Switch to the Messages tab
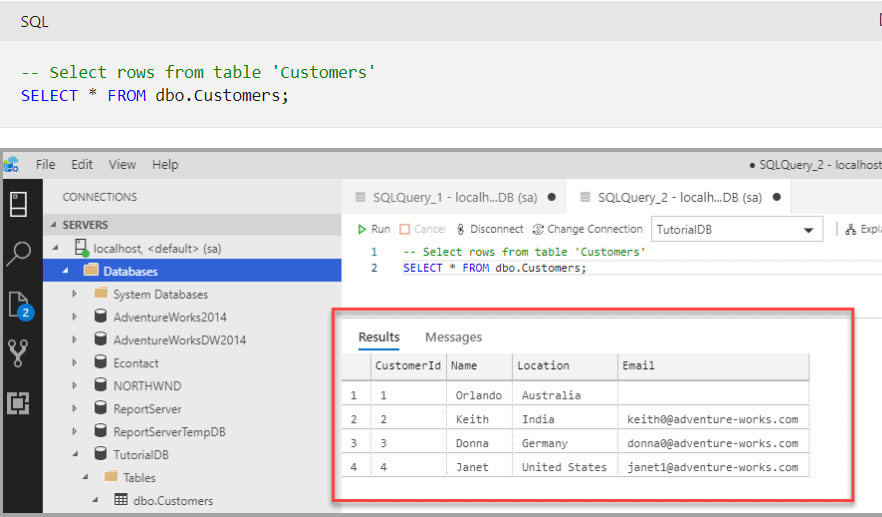The image size is (882, 517). 453,337
